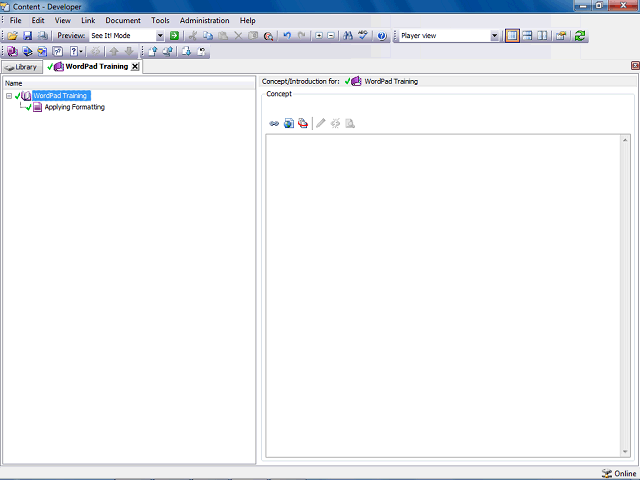Open the Document menu

(x=123, y=20)
